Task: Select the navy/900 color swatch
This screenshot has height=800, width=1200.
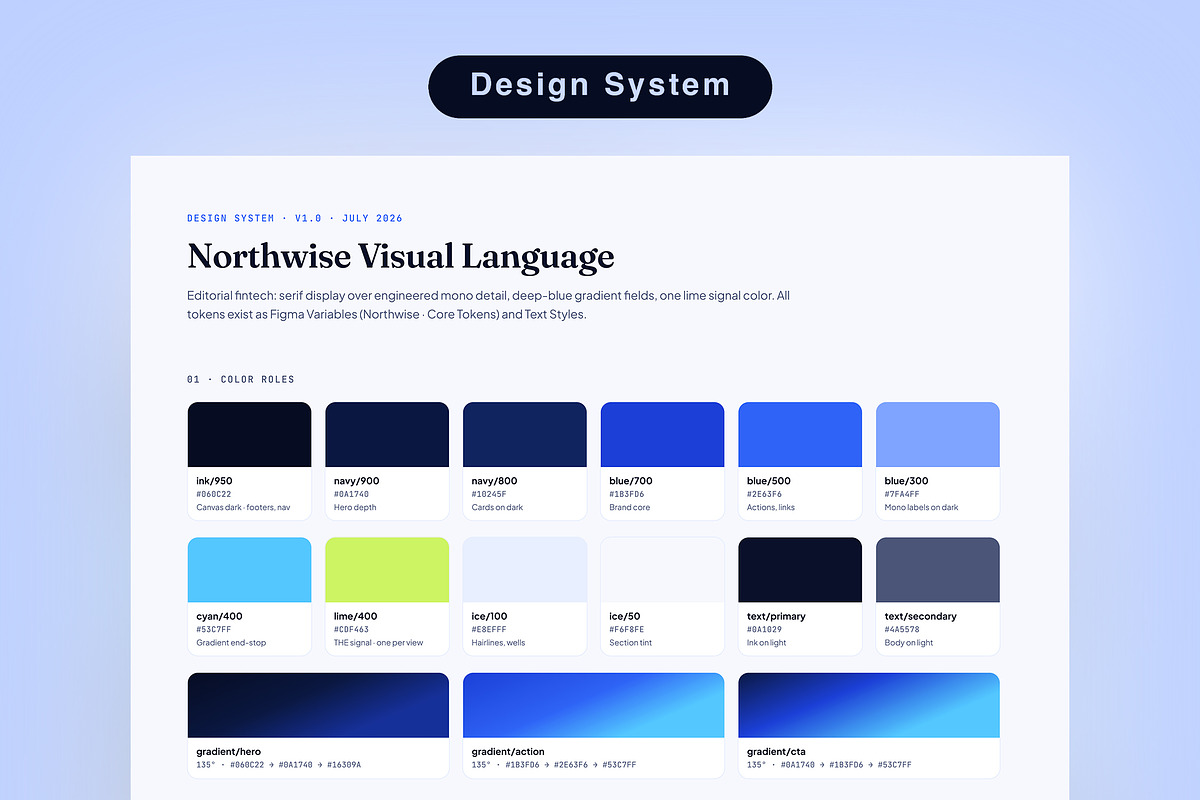Action: (x=387, y=461)
